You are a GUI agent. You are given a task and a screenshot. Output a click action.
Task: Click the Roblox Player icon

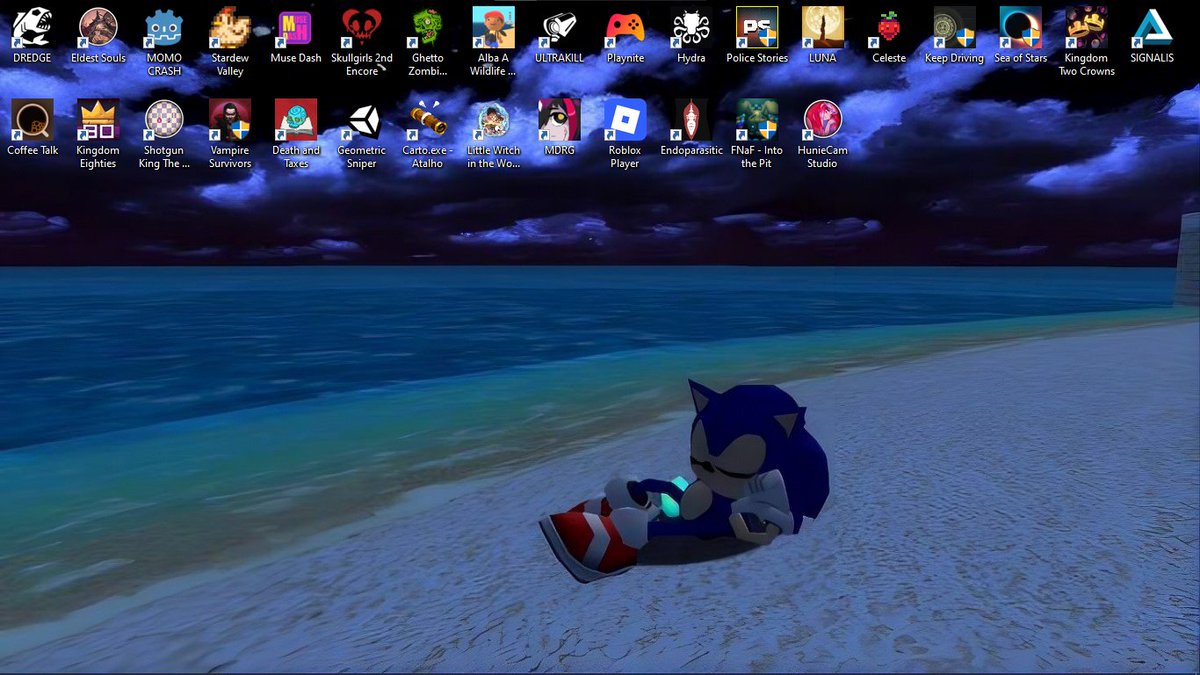(625, 120)
